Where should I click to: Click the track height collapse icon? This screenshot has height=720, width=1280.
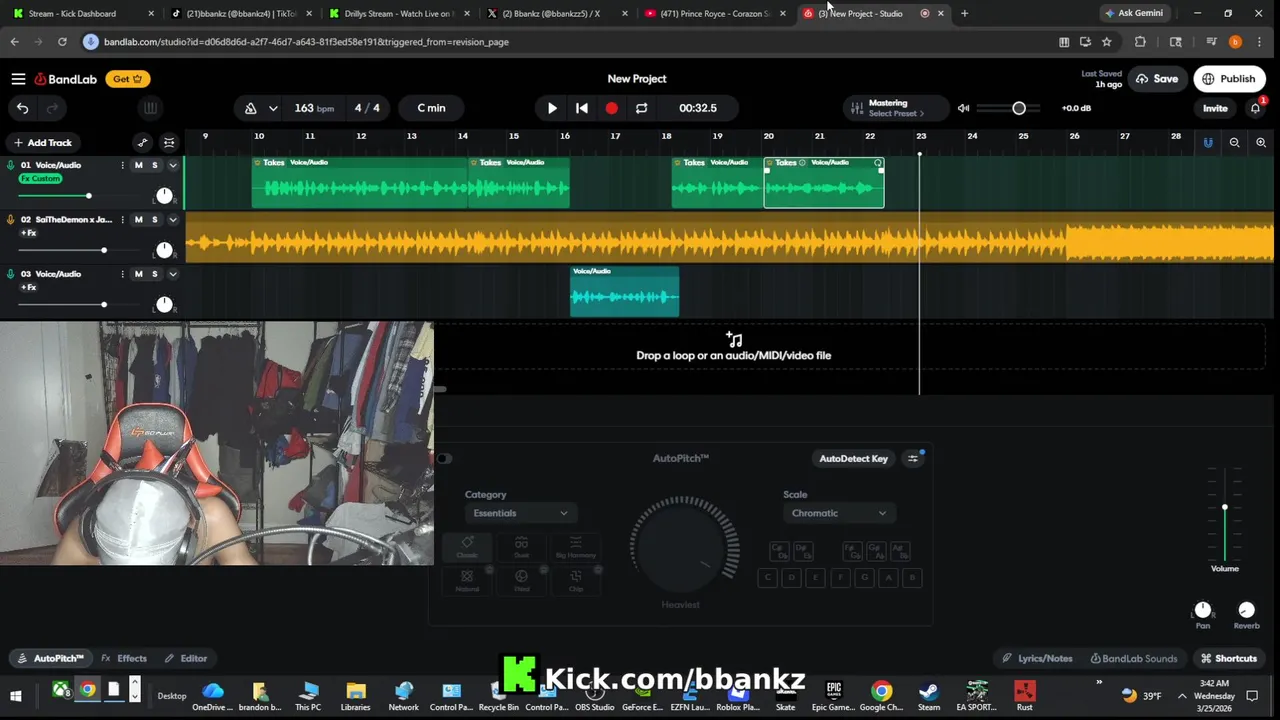click(169, 143)
